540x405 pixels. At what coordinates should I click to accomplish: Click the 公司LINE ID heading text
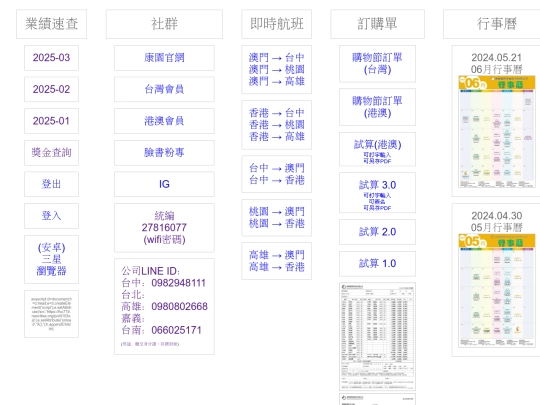pos(150,271)
